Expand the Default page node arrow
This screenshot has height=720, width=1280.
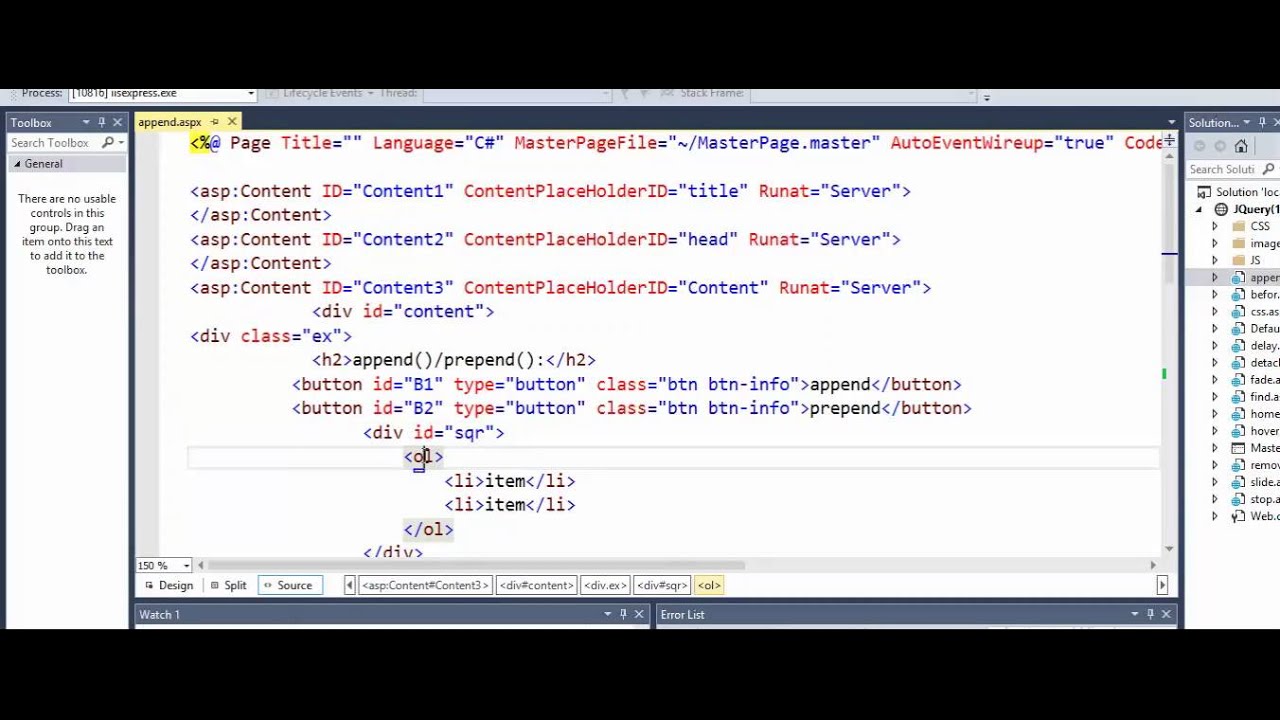point(1215,329)
